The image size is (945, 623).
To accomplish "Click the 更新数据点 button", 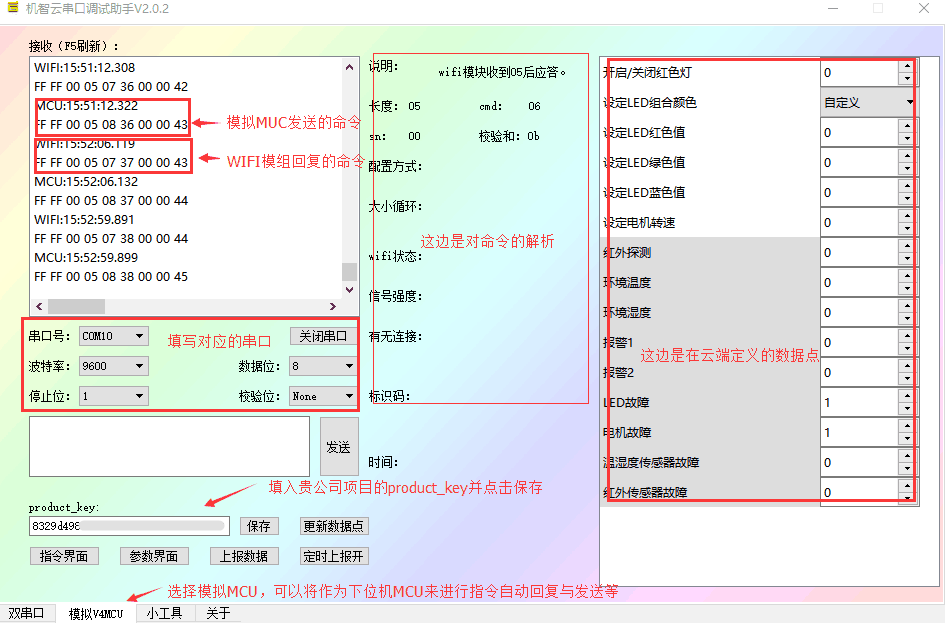I will [333, 525].
